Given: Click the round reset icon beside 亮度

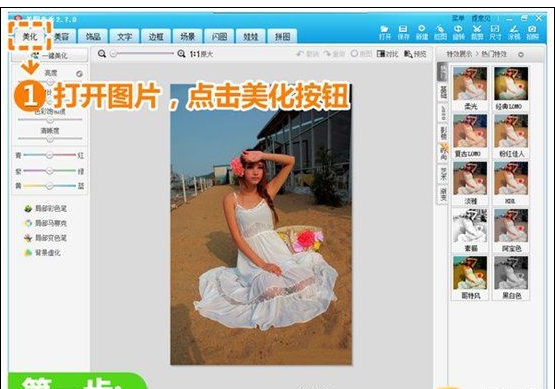Looking at the screenshot, I should click(x=79, y=74).
